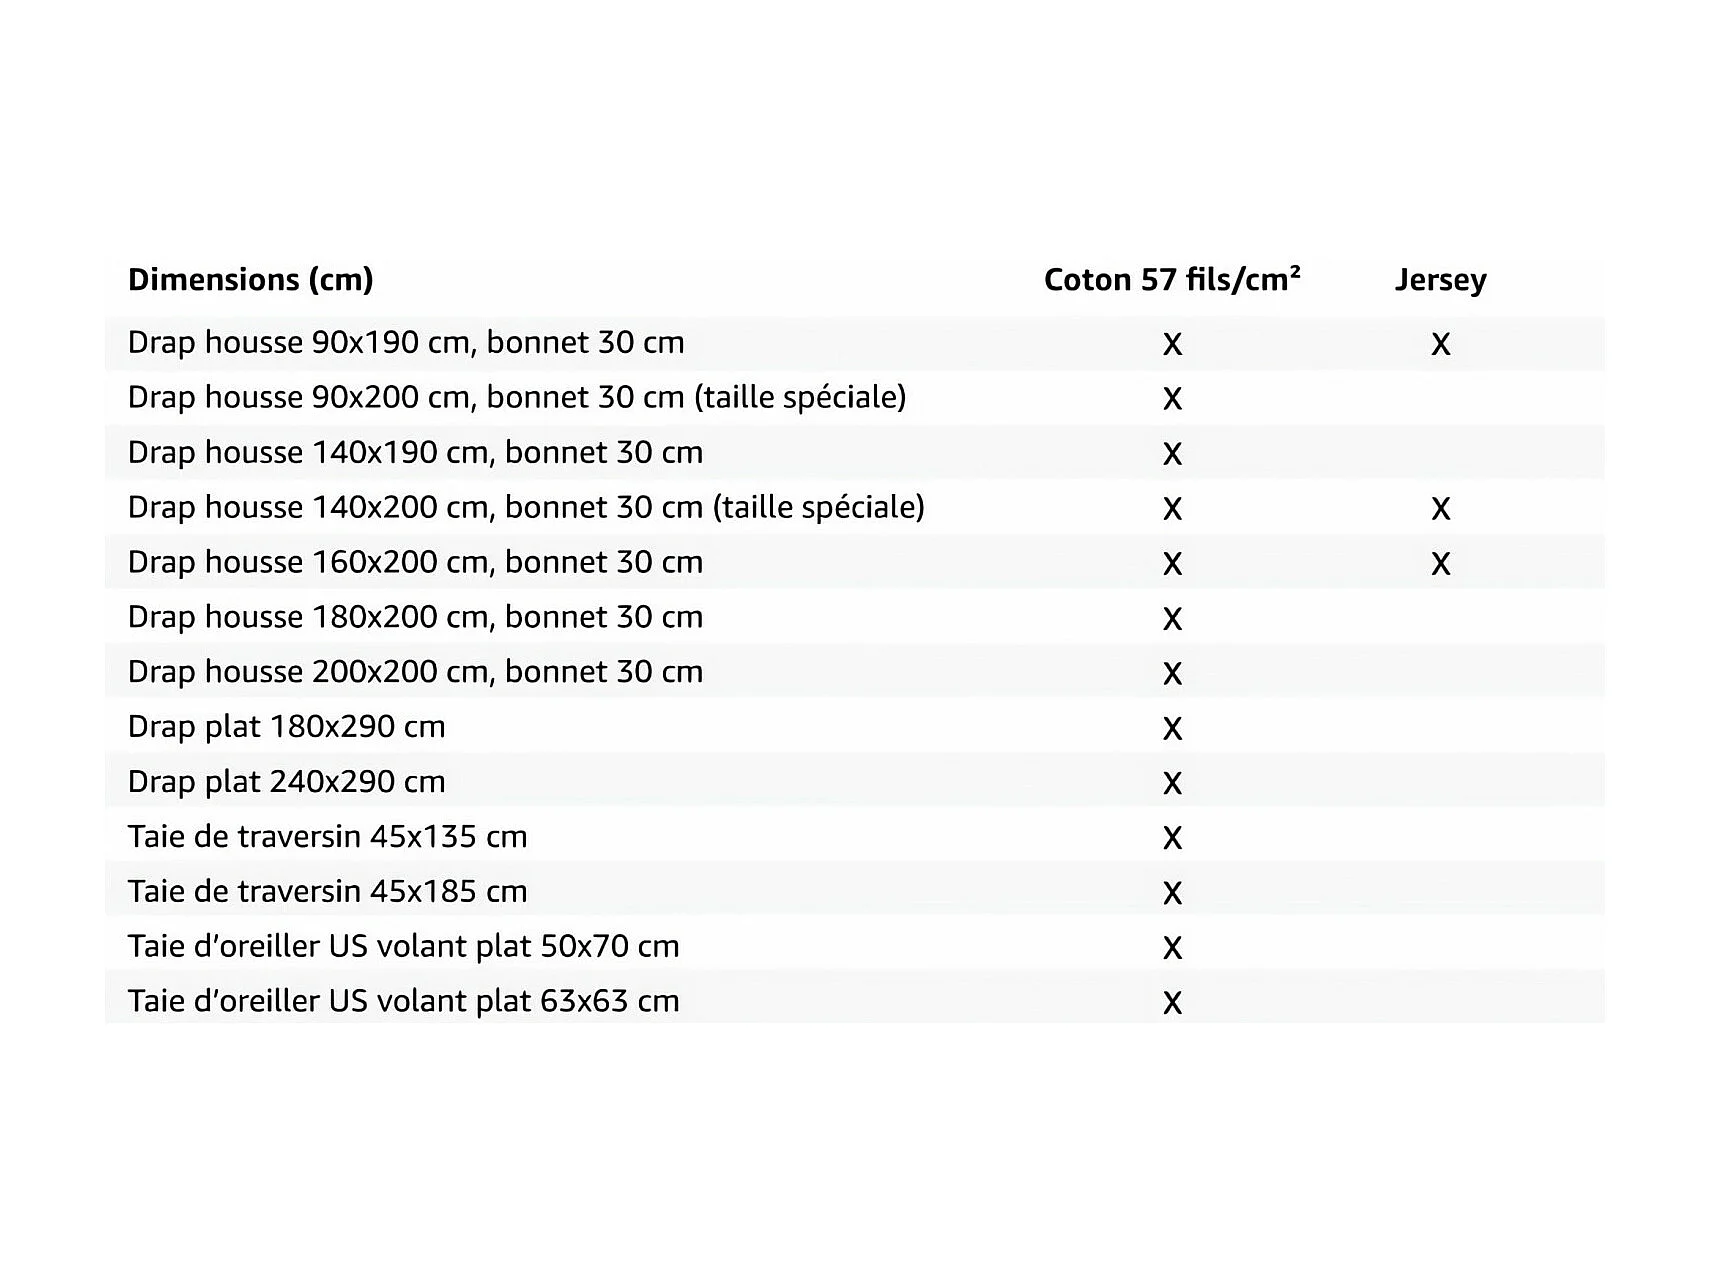Click the "Drap housse 180x200 cm" row label
Viewport: 1710px width, 1282px height.
(415, 617)
